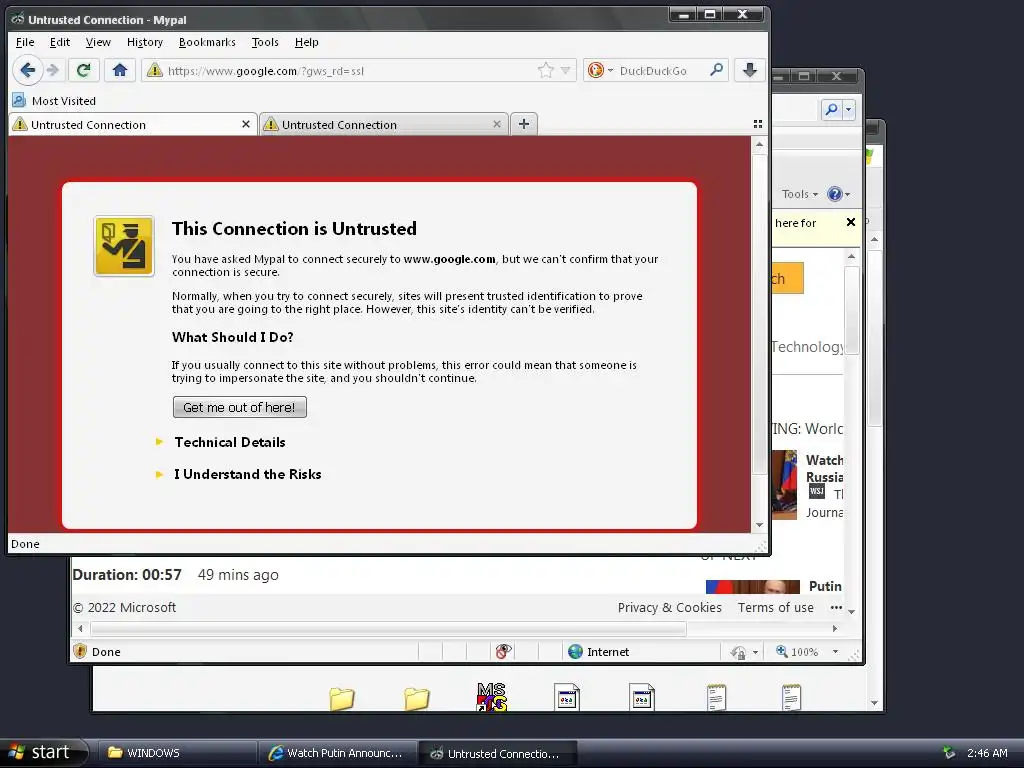Click the IE privacy report eye icon

503,651
